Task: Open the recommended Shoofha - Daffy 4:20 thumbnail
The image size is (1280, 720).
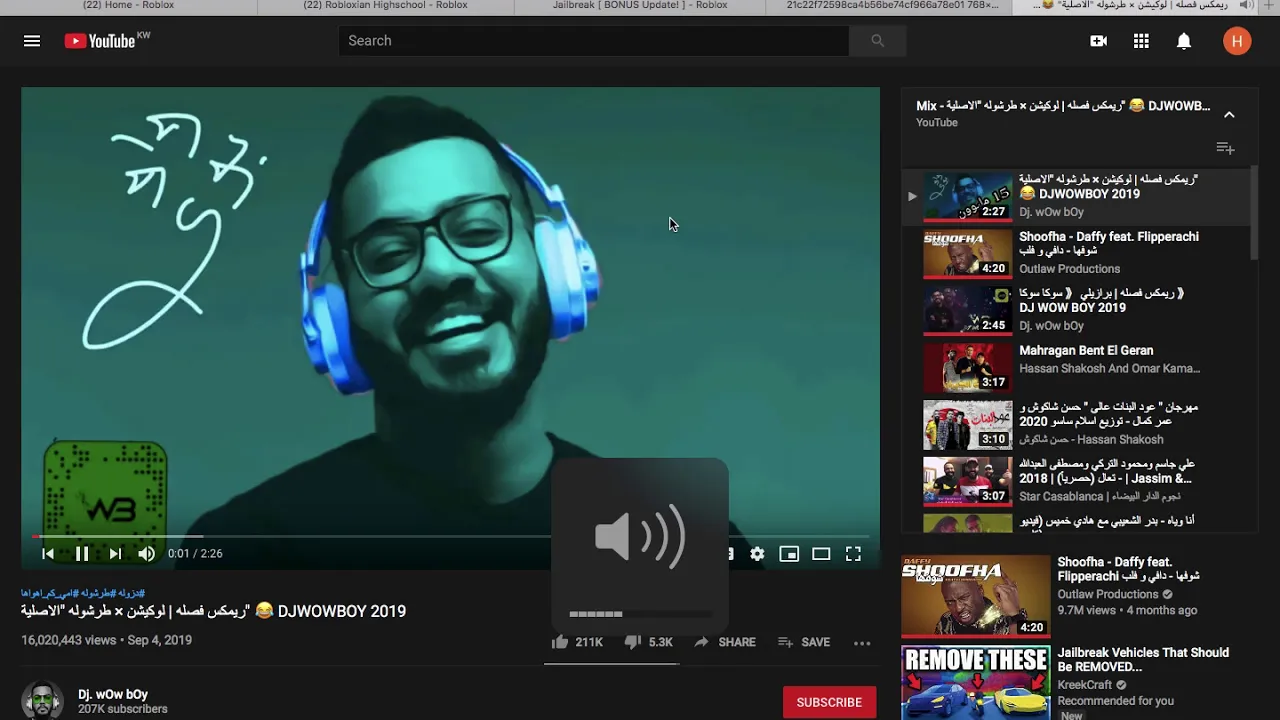Action: (x=975, y=596)
